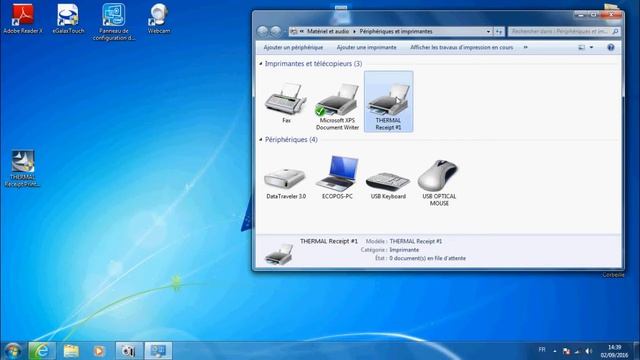Select Microsoft XPS Document Writer printer
The width and height of the screenshot is (640, 360).
point(337,106)
